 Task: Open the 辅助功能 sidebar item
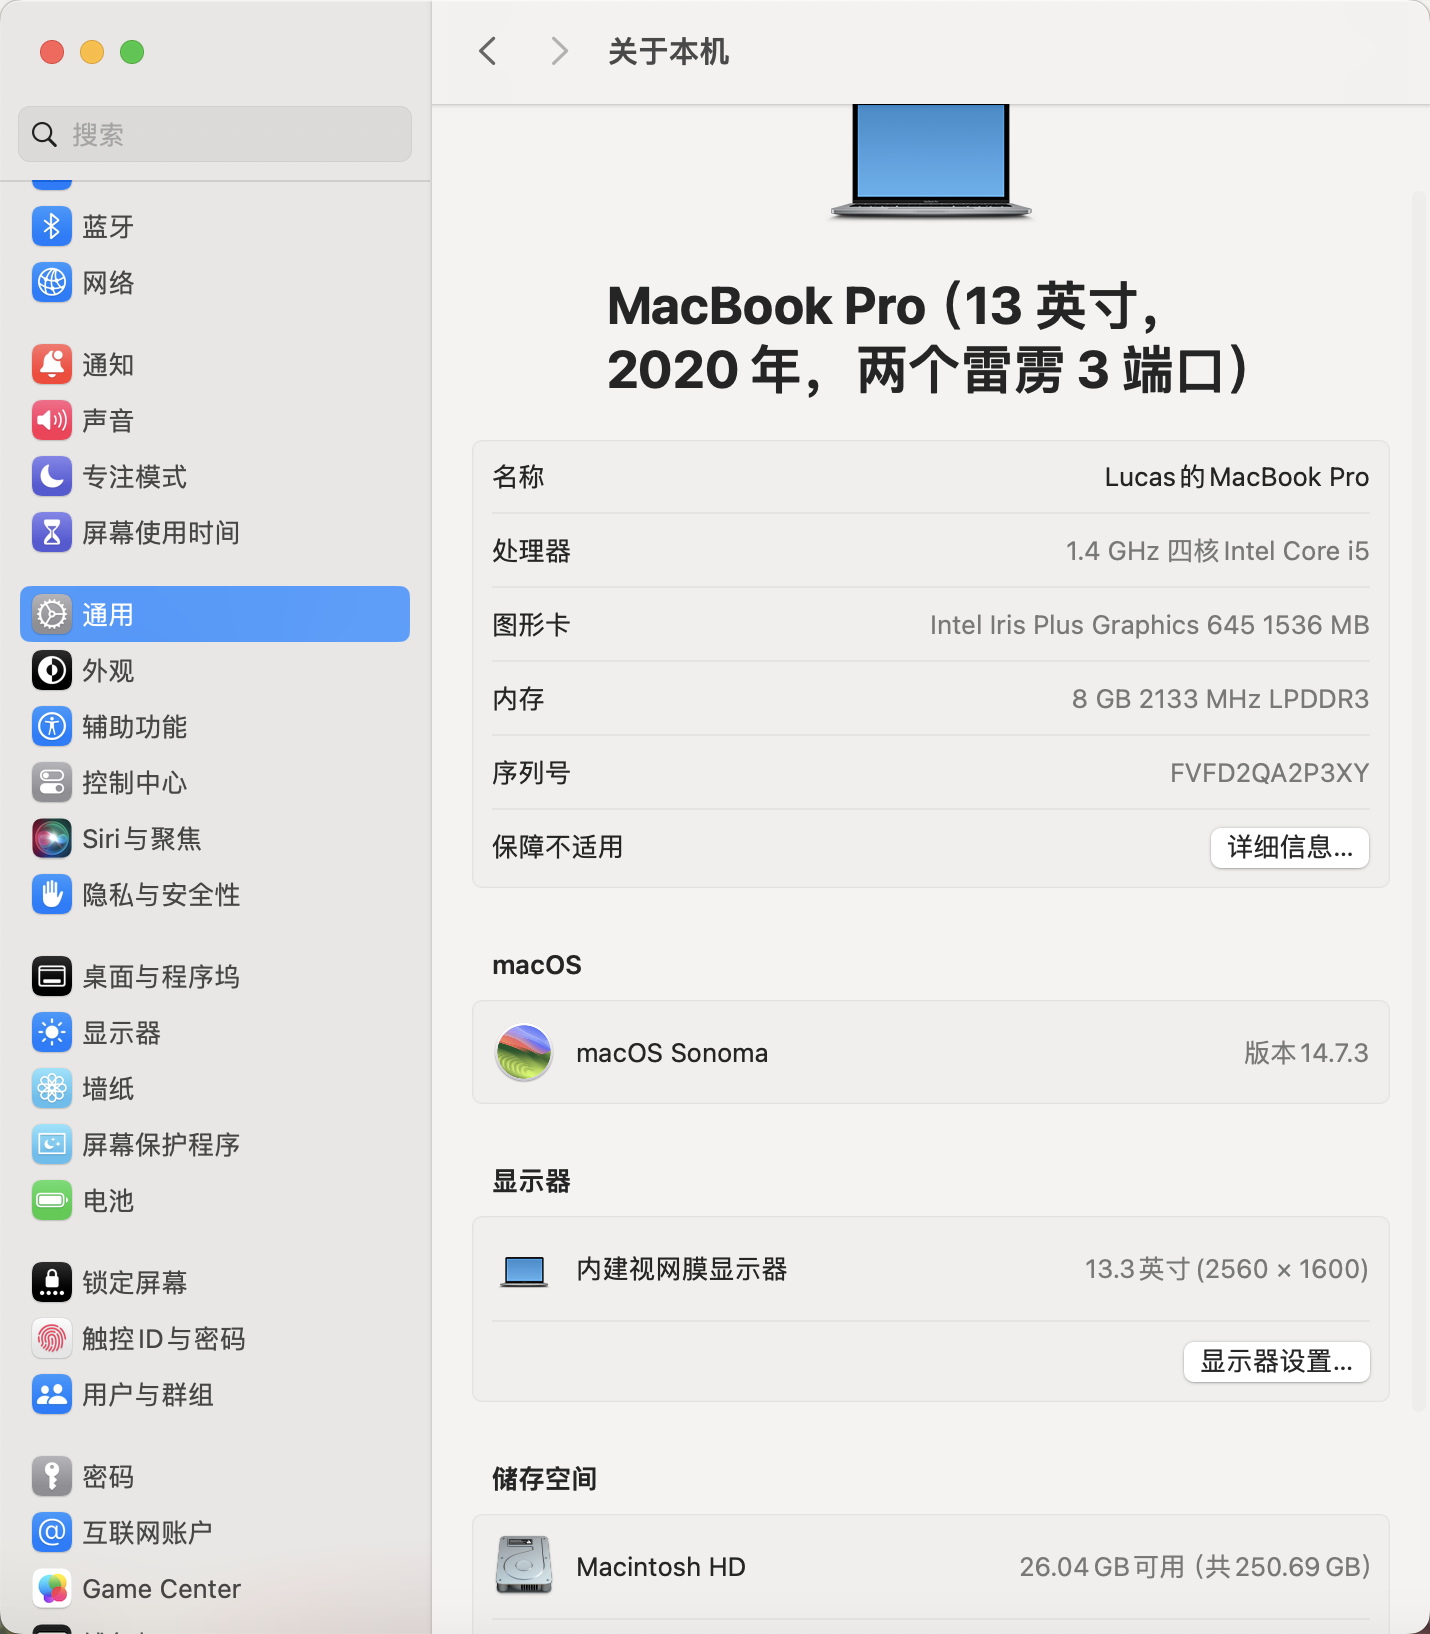coord(215,726)
